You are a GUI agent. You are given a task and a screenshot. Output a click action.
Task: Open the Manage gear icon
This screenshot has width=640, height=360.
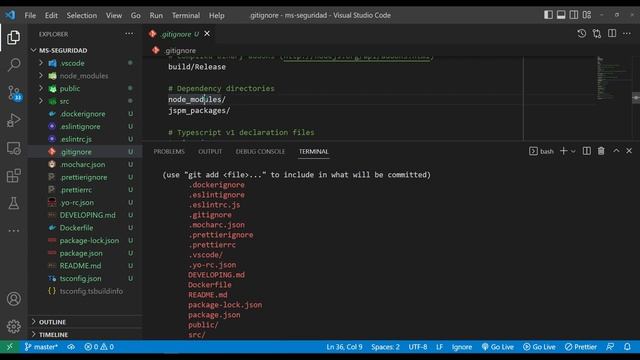(13, 327)
